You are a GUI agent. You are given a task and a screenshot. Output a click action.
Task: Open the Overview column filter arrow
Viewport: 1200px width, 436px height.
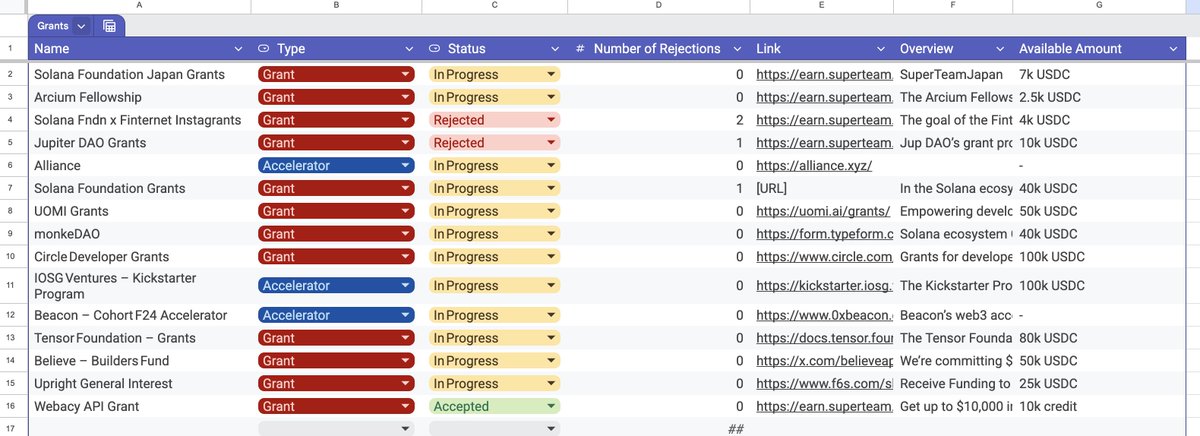pos(999,49)
